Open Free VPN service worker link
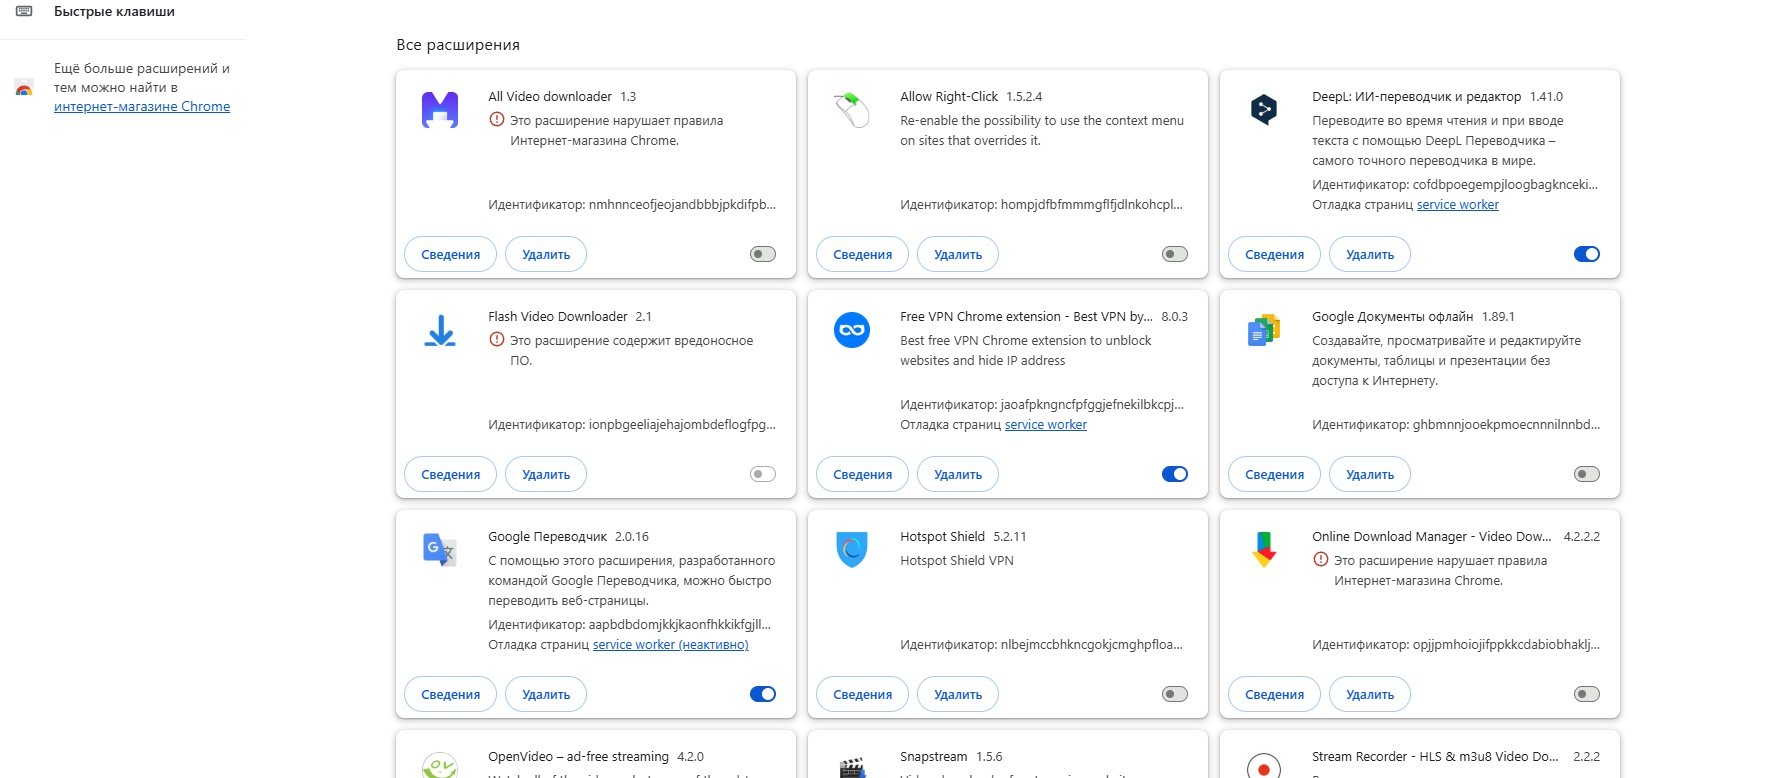 coord(1046,424)
